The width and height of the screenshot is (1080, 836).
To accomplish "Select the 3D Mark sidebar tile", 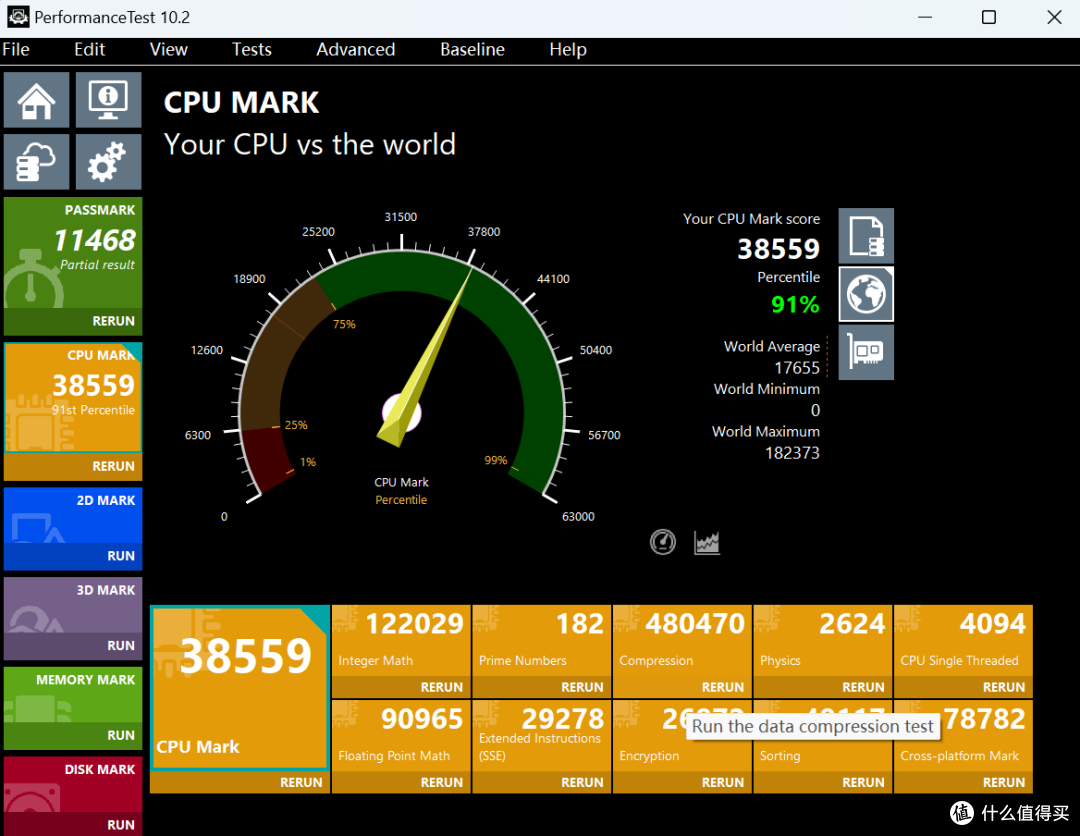I will [x=73, y=605].
